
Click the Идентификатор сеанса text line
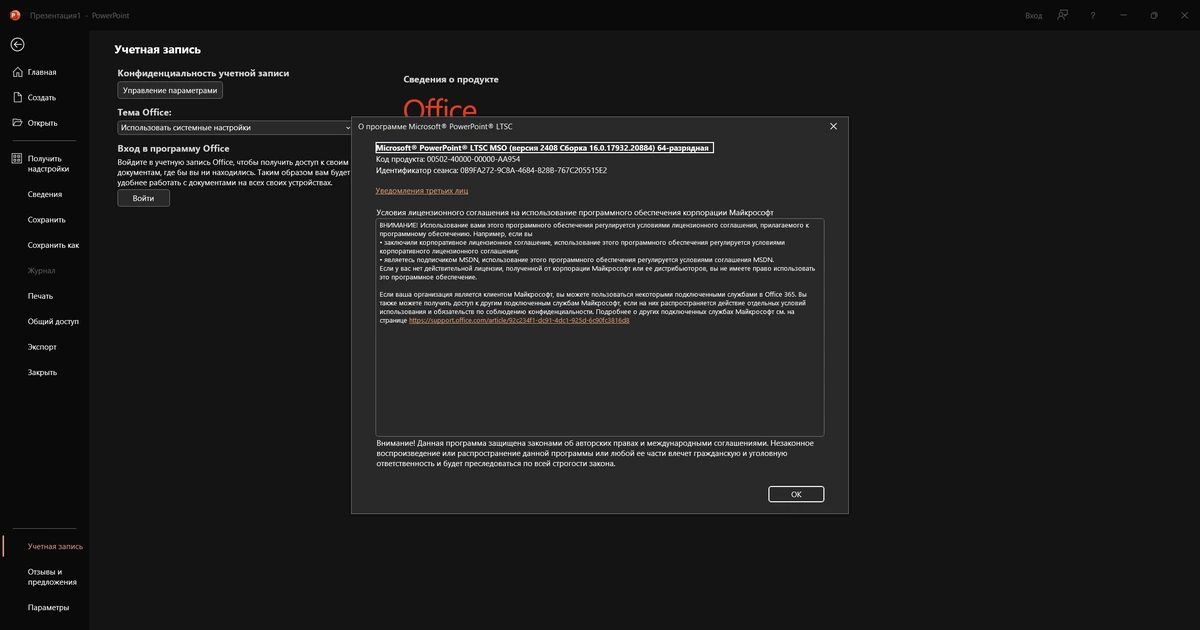[491, 170]
